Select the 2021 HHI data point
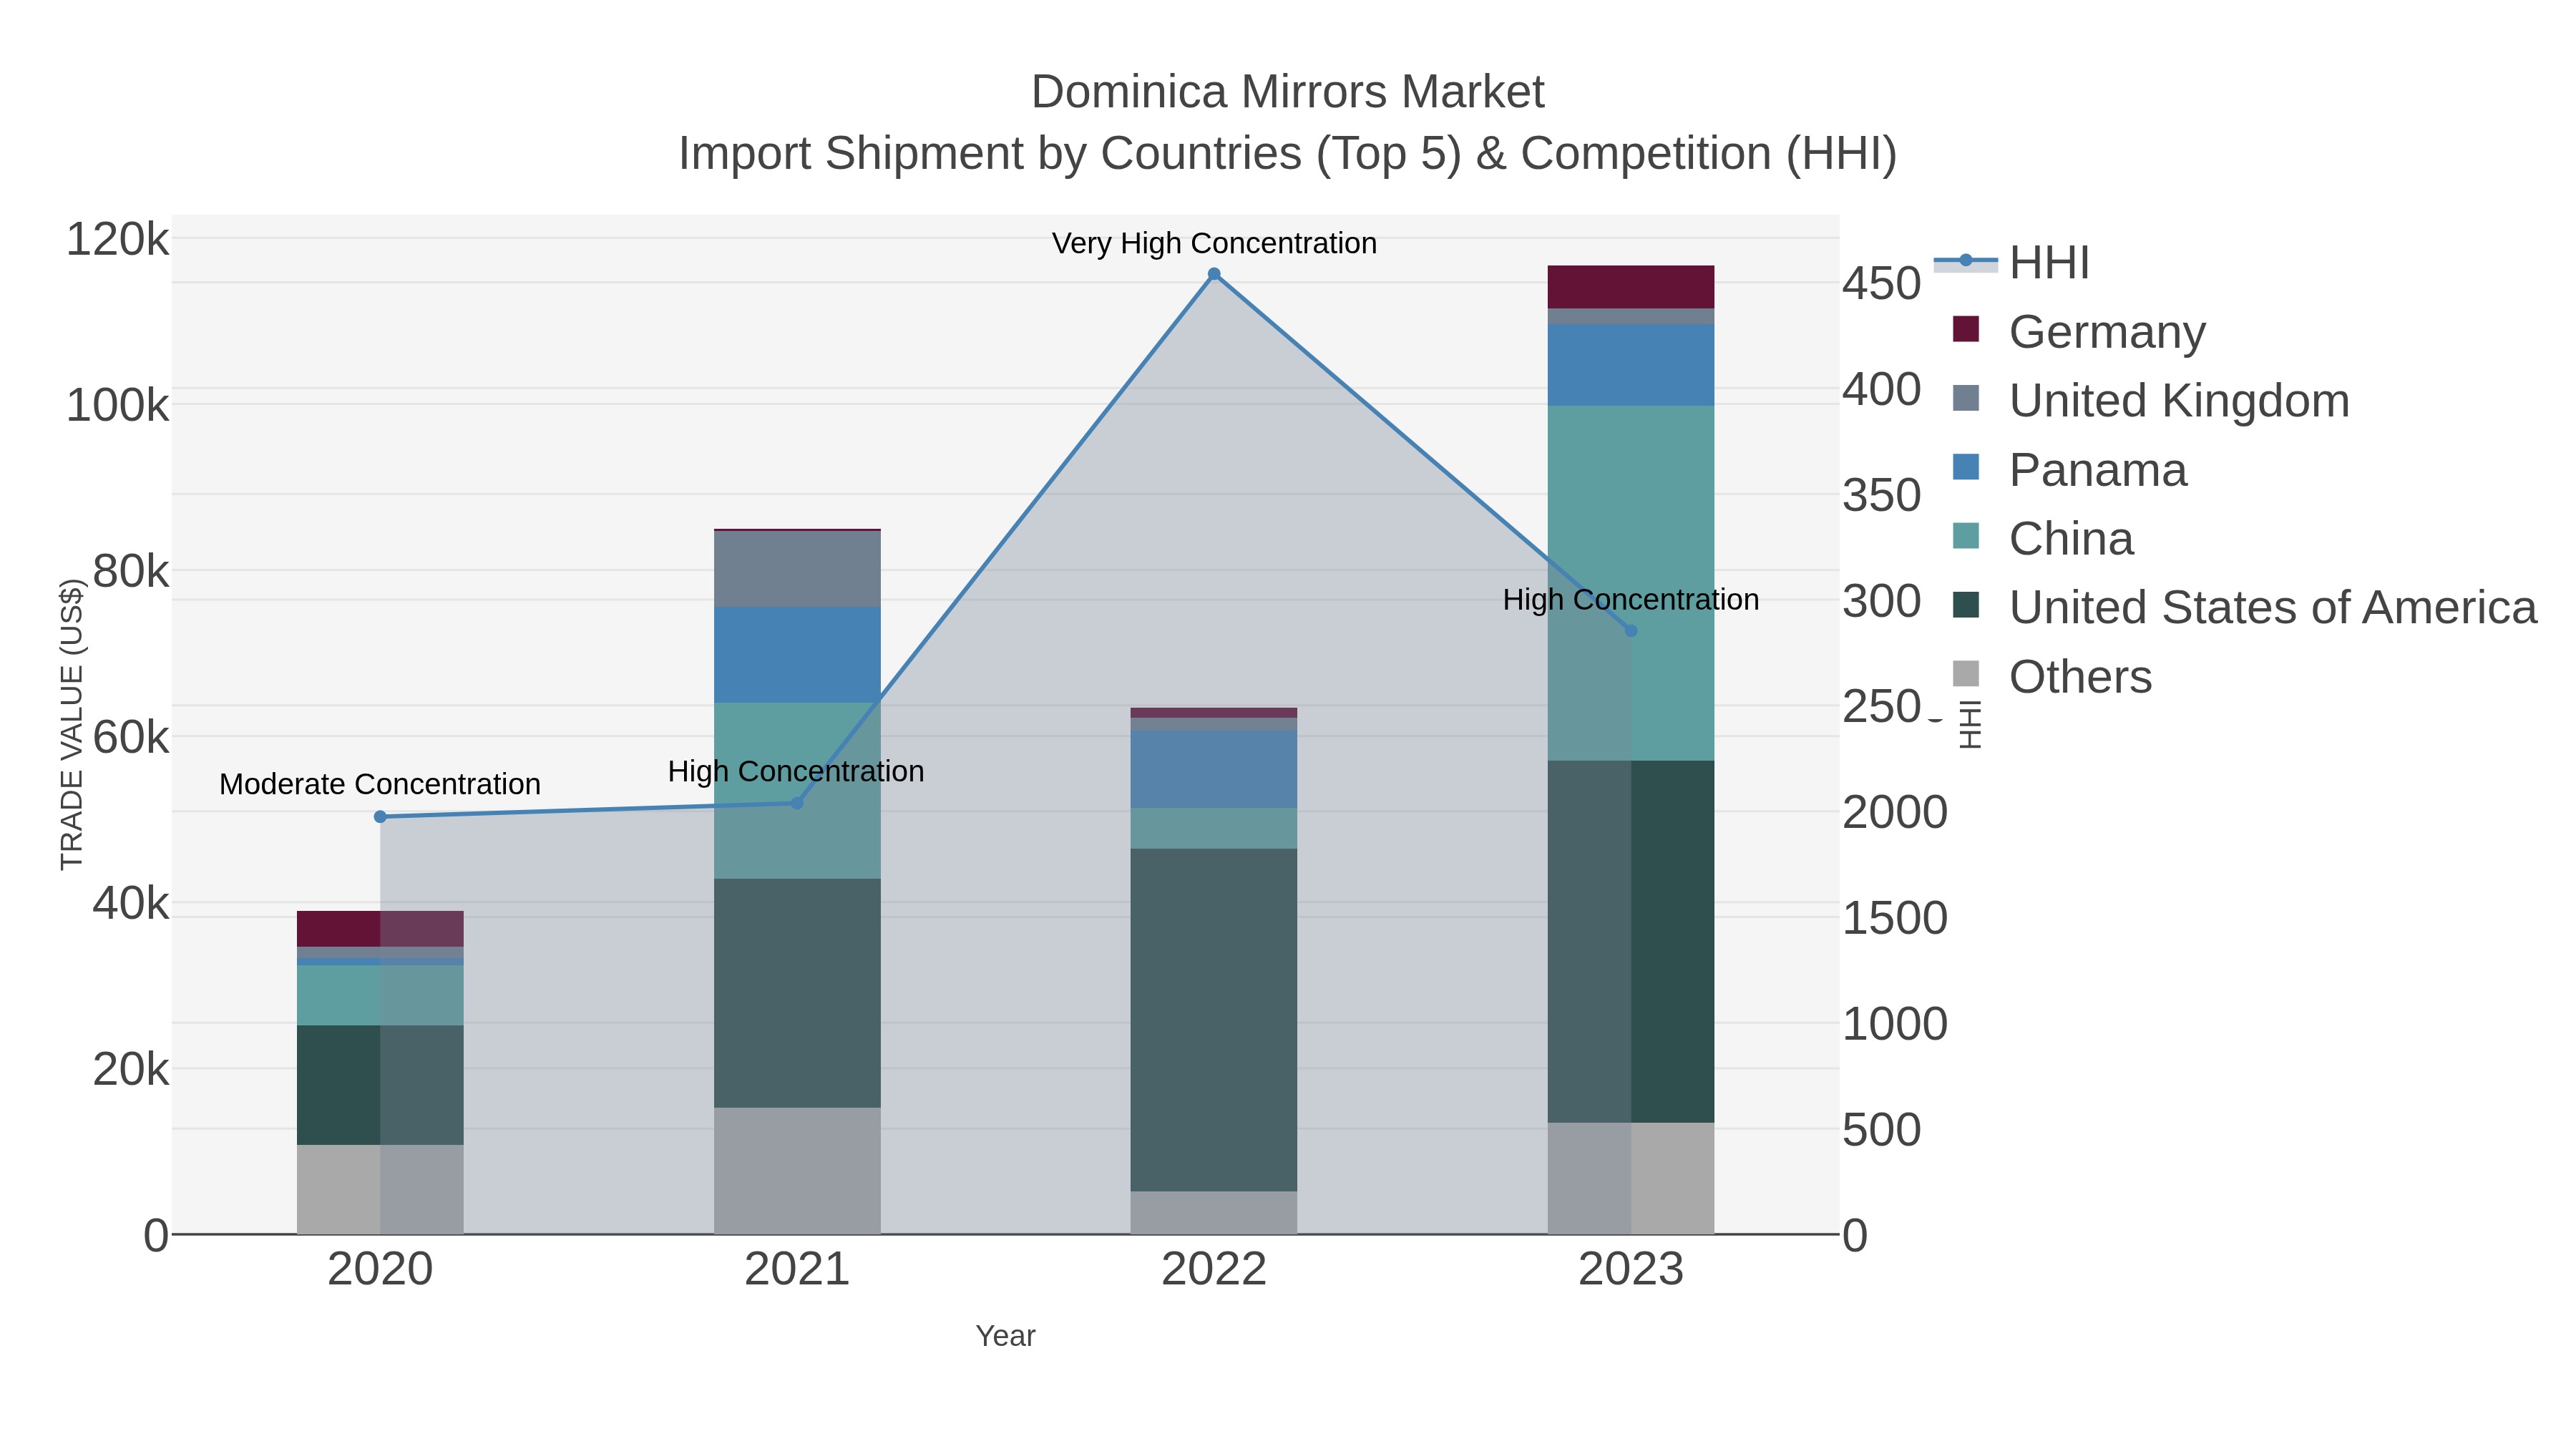2576x1449 pixels. pyautogui.click(x=797, y=803)
